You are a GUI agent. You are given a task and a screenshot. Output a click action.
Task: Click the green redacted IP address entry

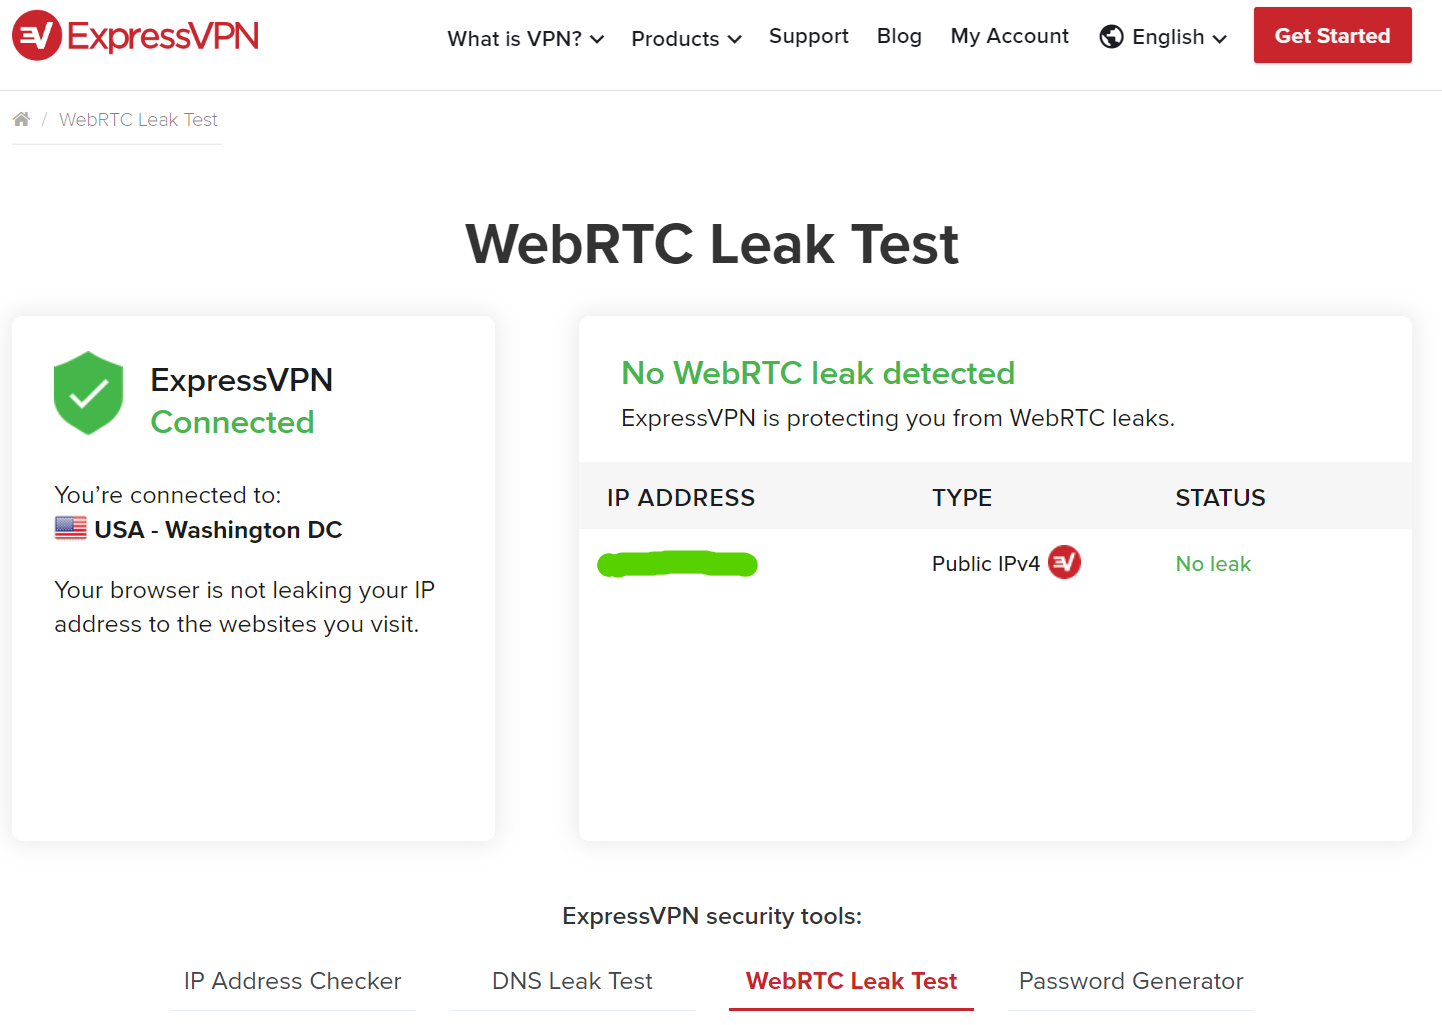pos(677,564)
